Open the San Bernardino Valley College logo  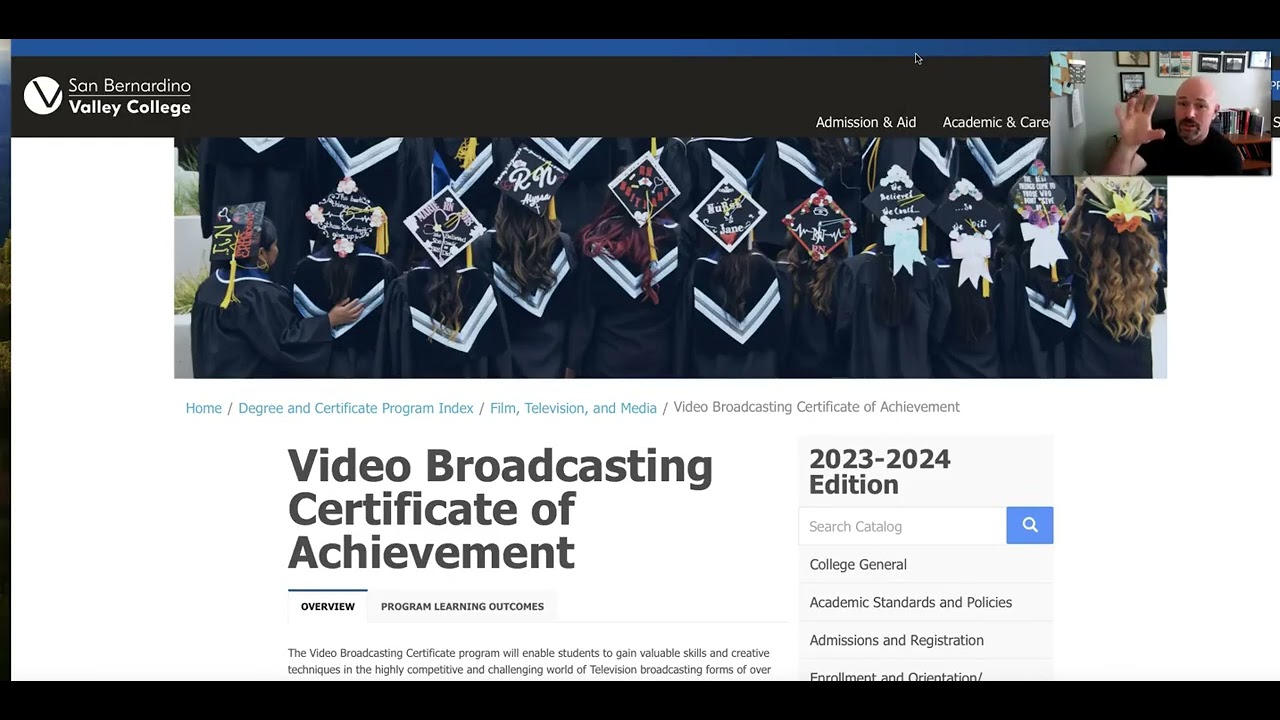(x=107, y=96)
